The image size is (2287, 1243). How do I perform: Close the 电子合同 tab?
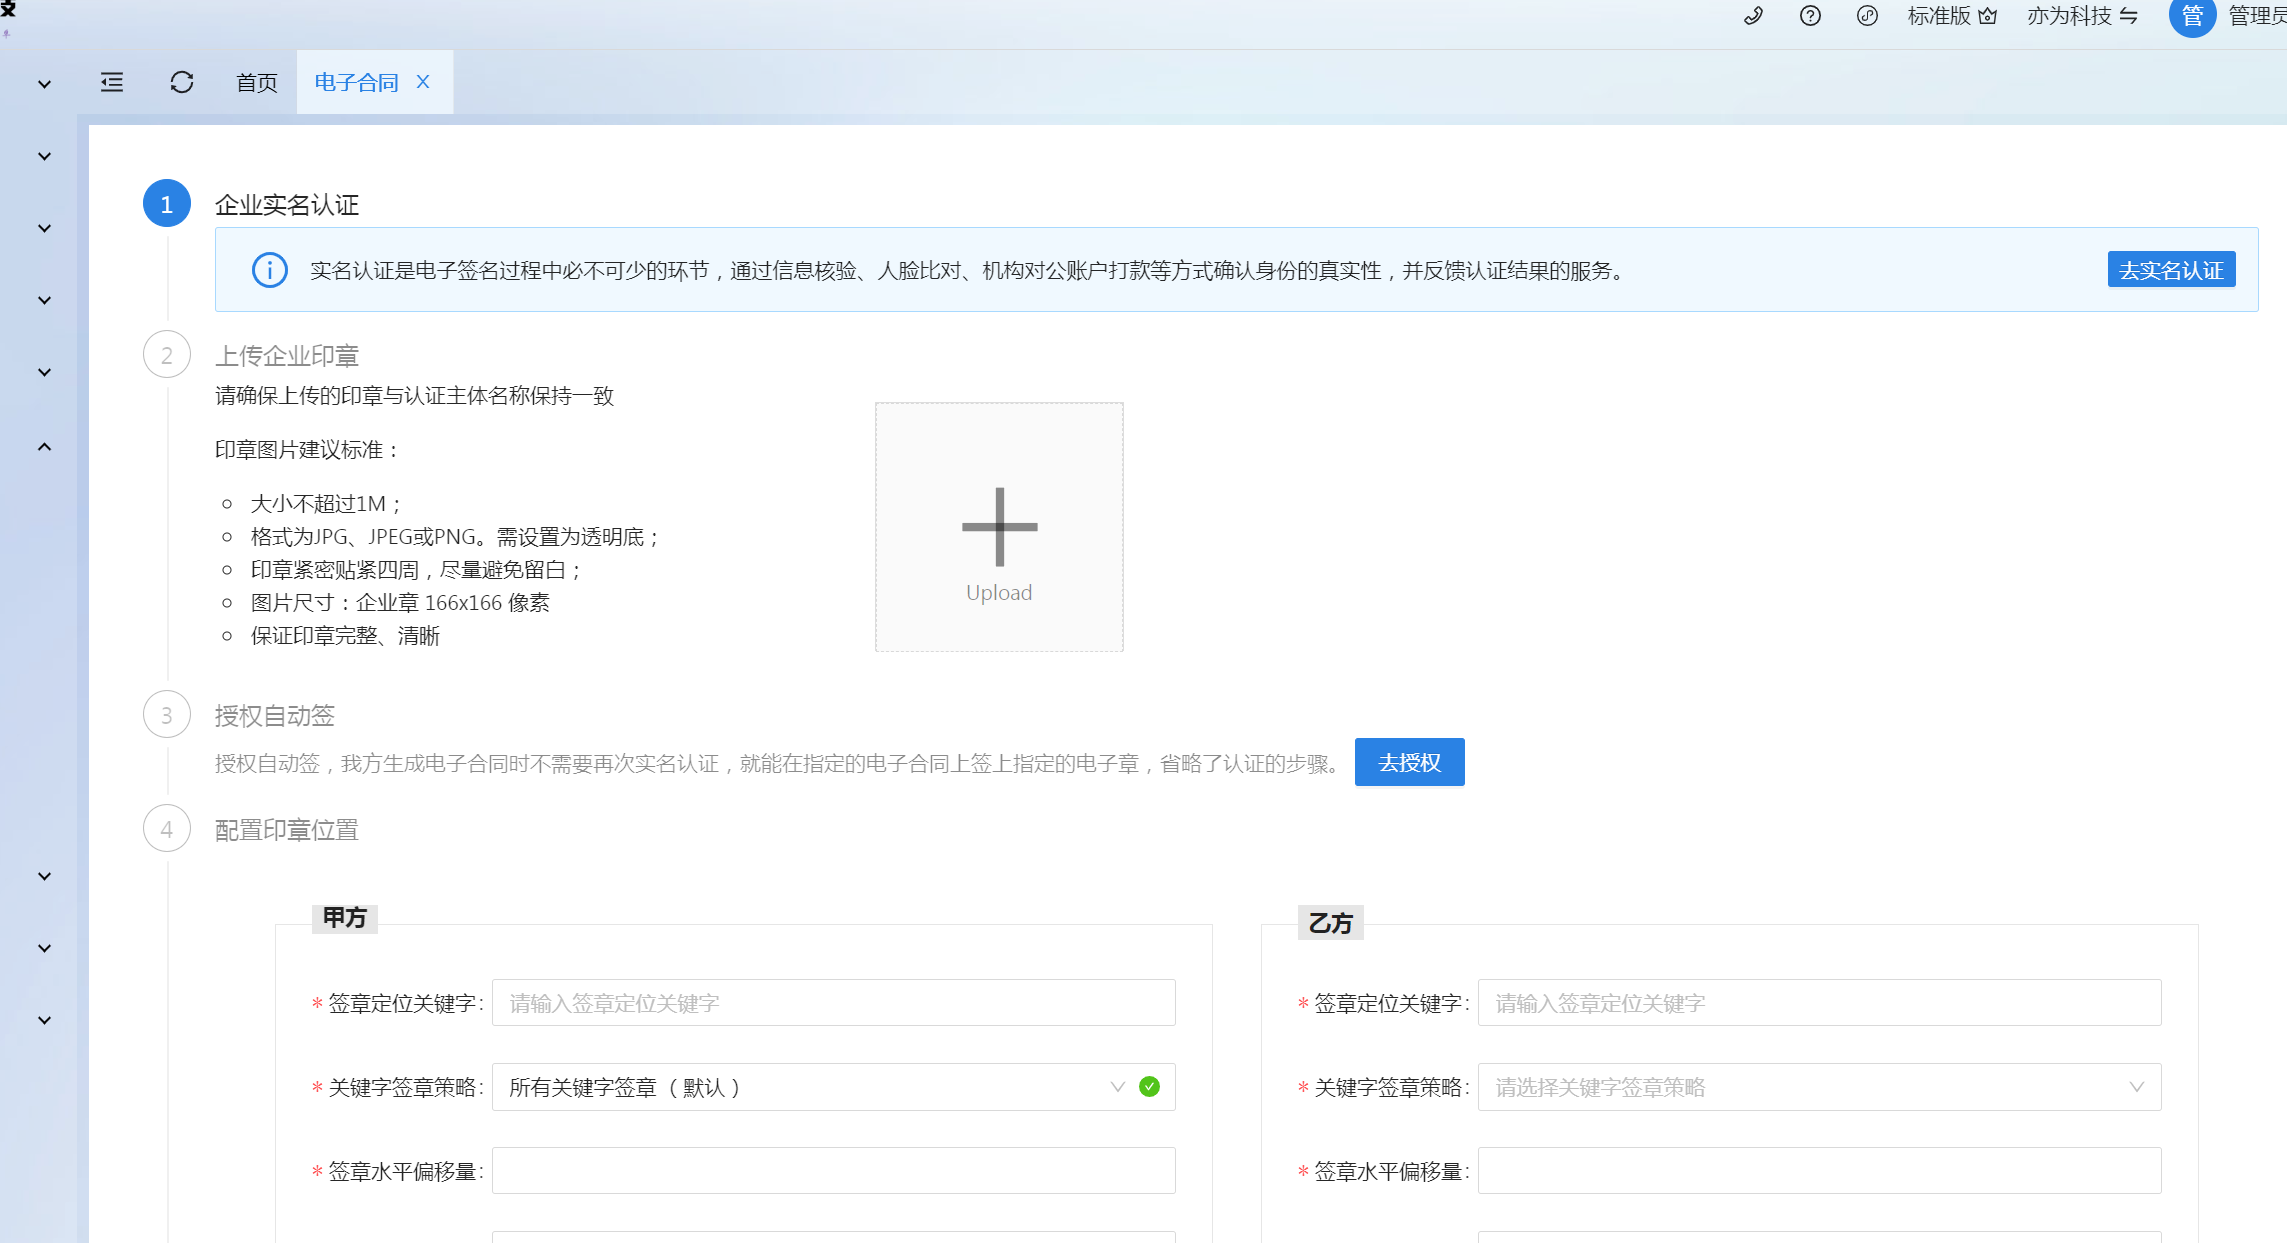click(423, 82)
